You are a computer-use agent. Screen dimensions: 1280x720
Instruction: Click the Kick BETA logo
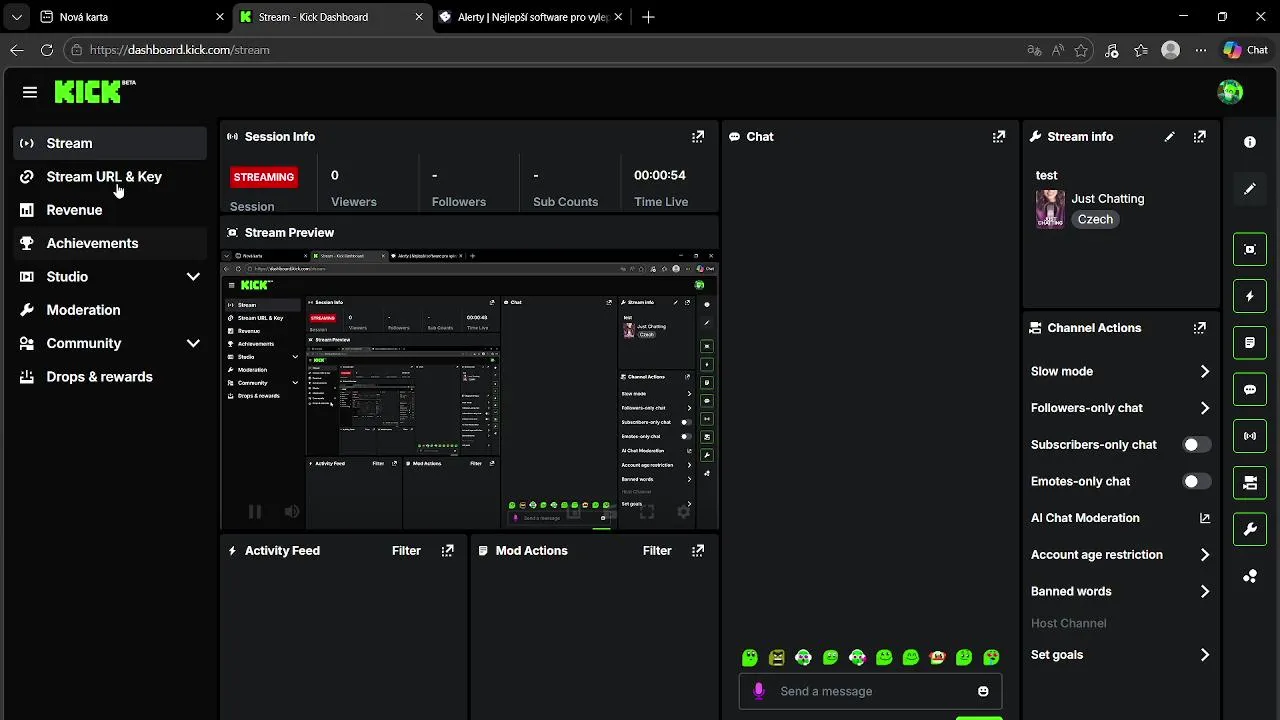pyautogui.click(x=95, y=91)
